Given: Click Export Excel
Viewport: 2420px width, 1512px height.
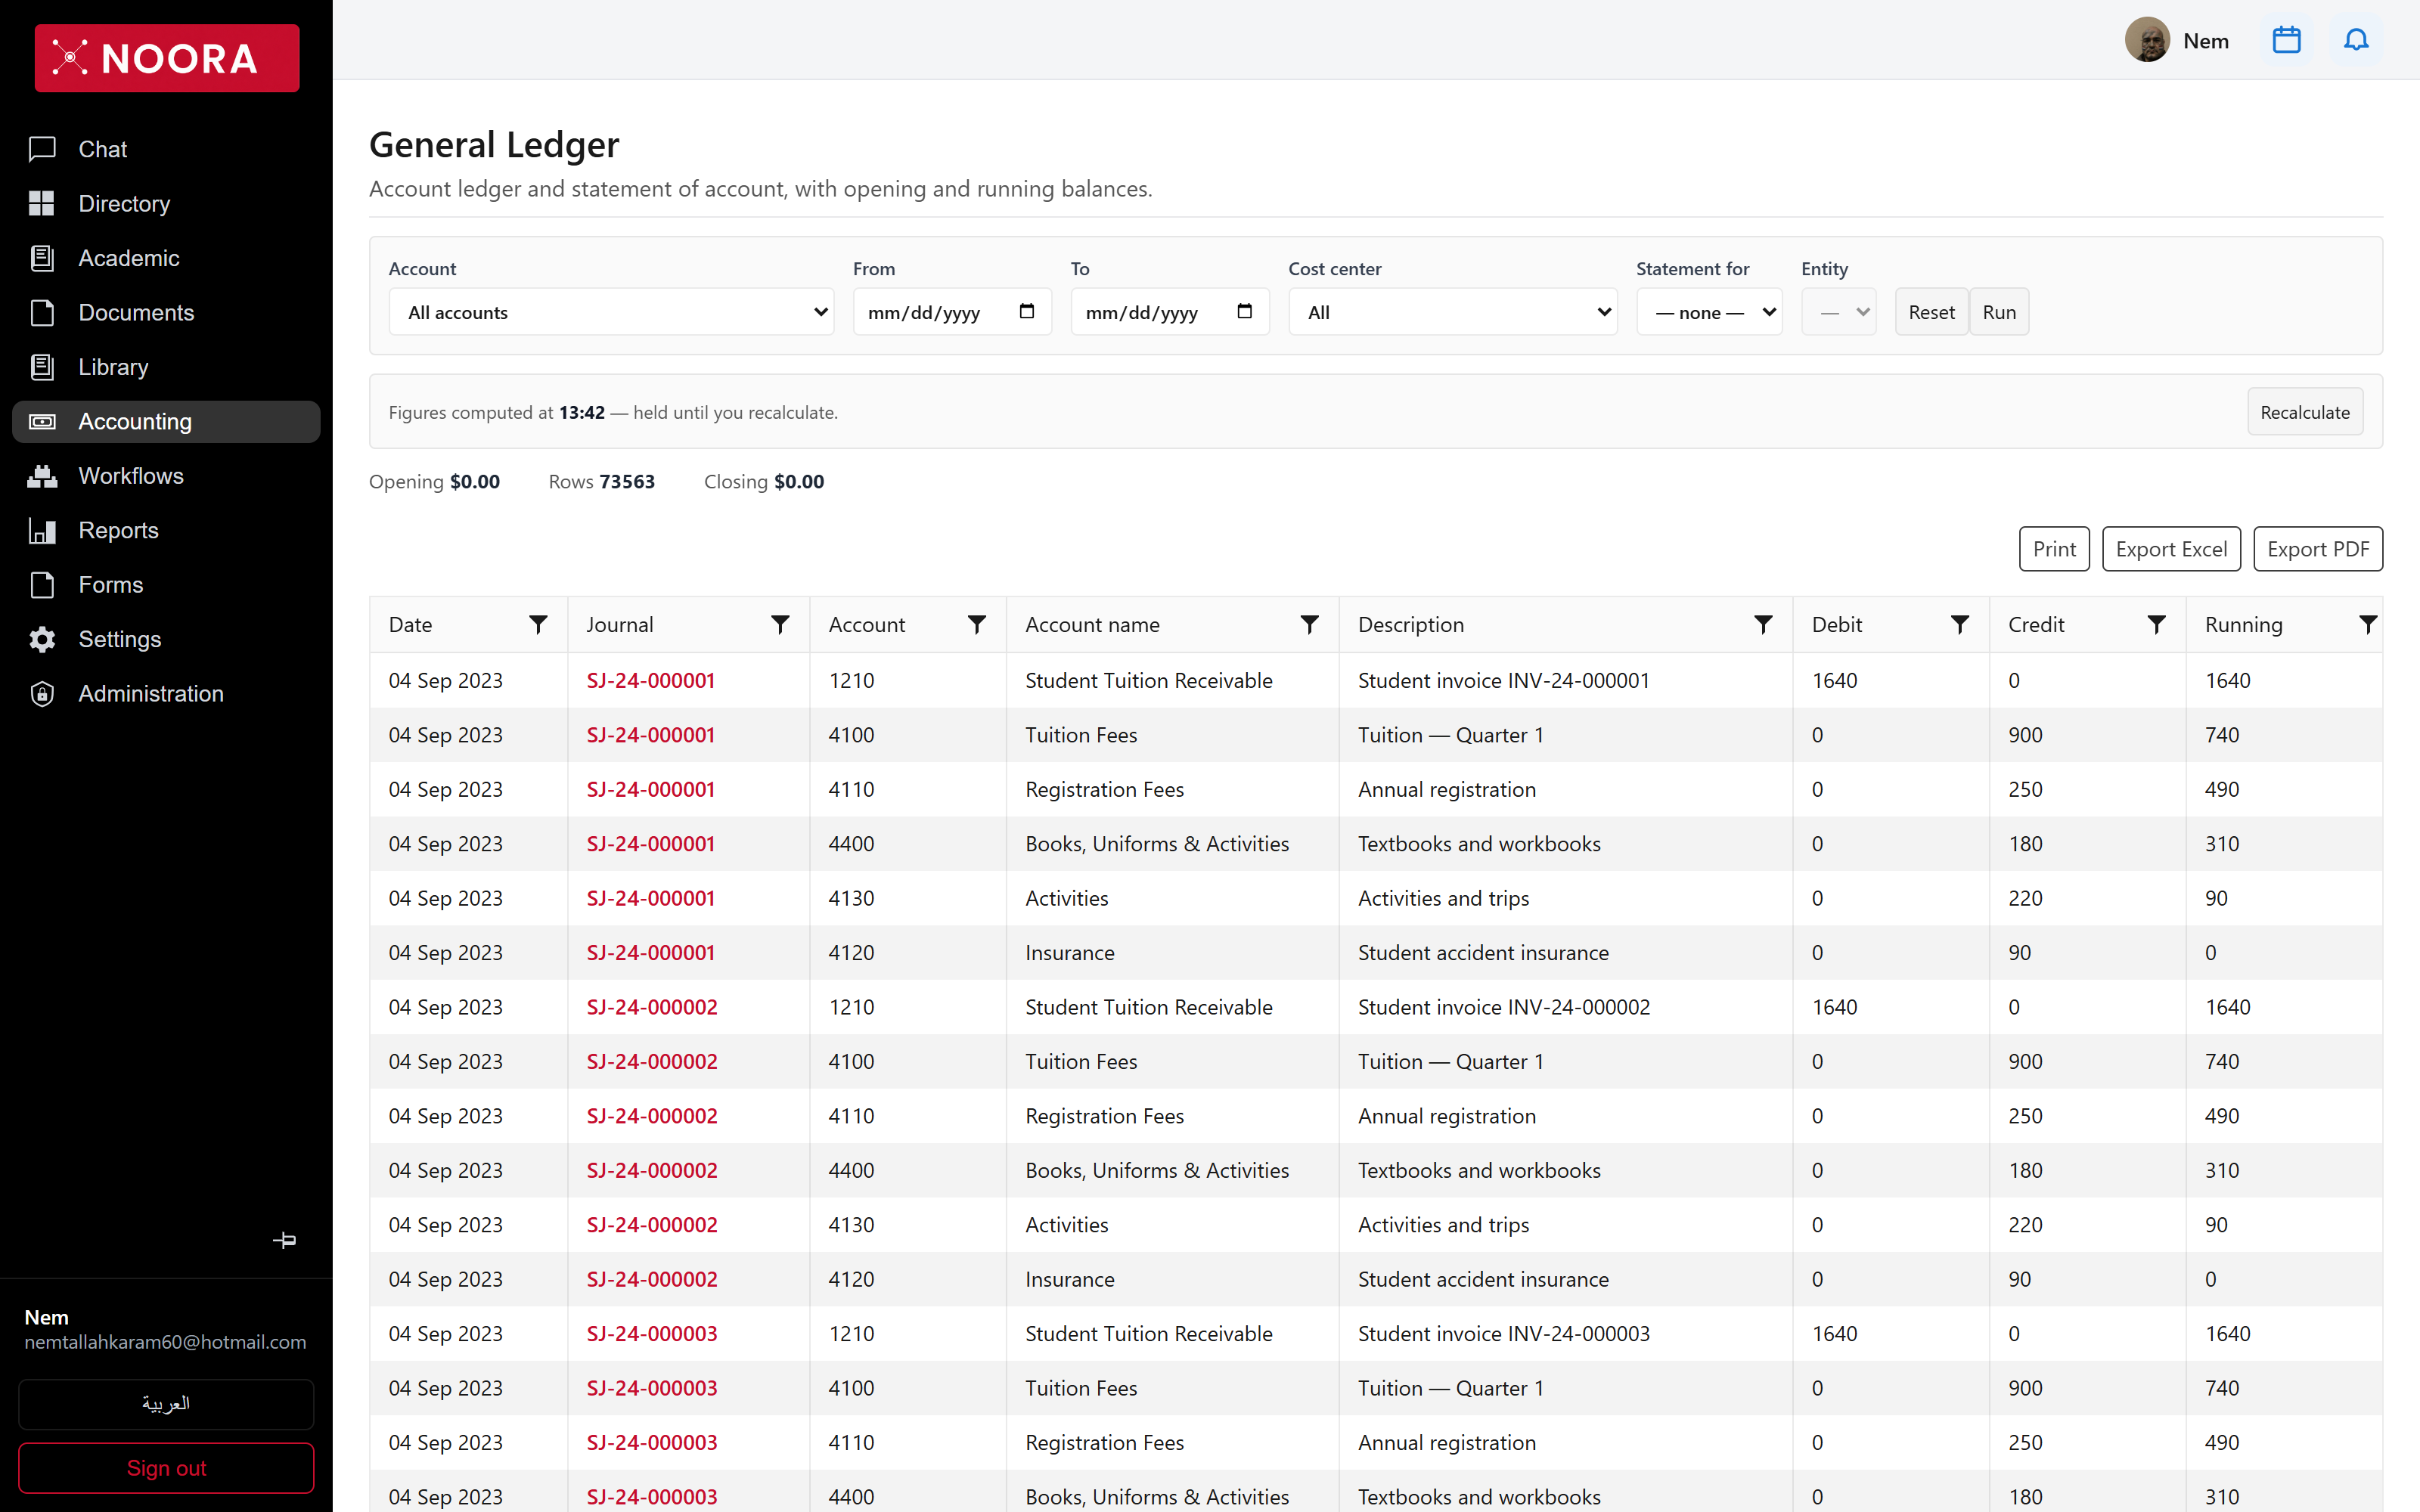Looking at the screenshot, I should 2171,549.
